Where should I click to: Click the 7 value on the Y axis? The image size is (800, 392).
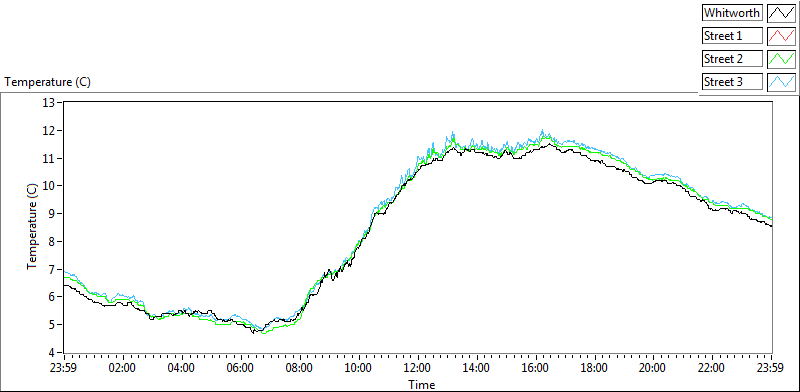(53, 269)
